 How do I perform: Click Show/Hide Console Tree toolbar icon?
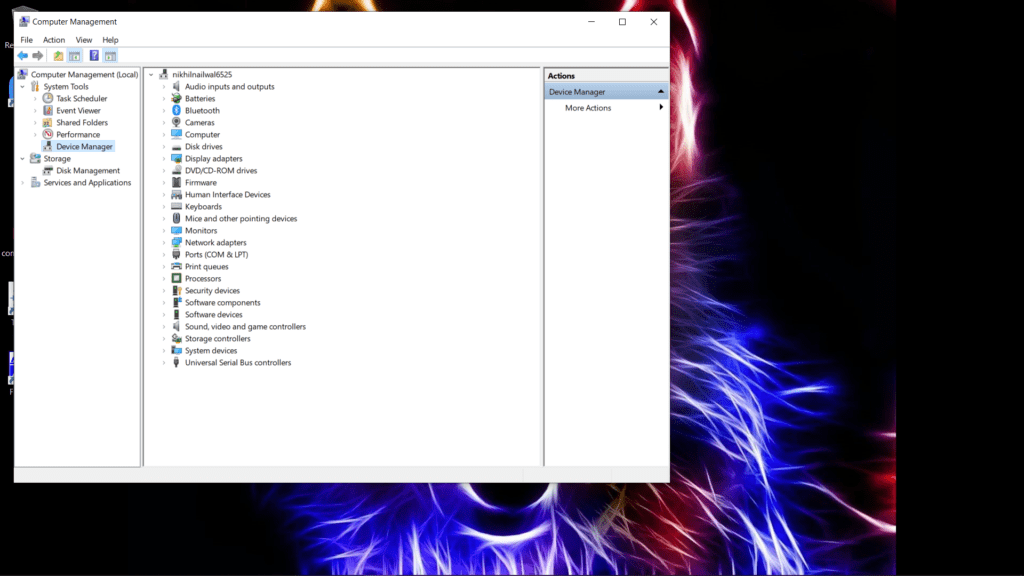[74, 56]
